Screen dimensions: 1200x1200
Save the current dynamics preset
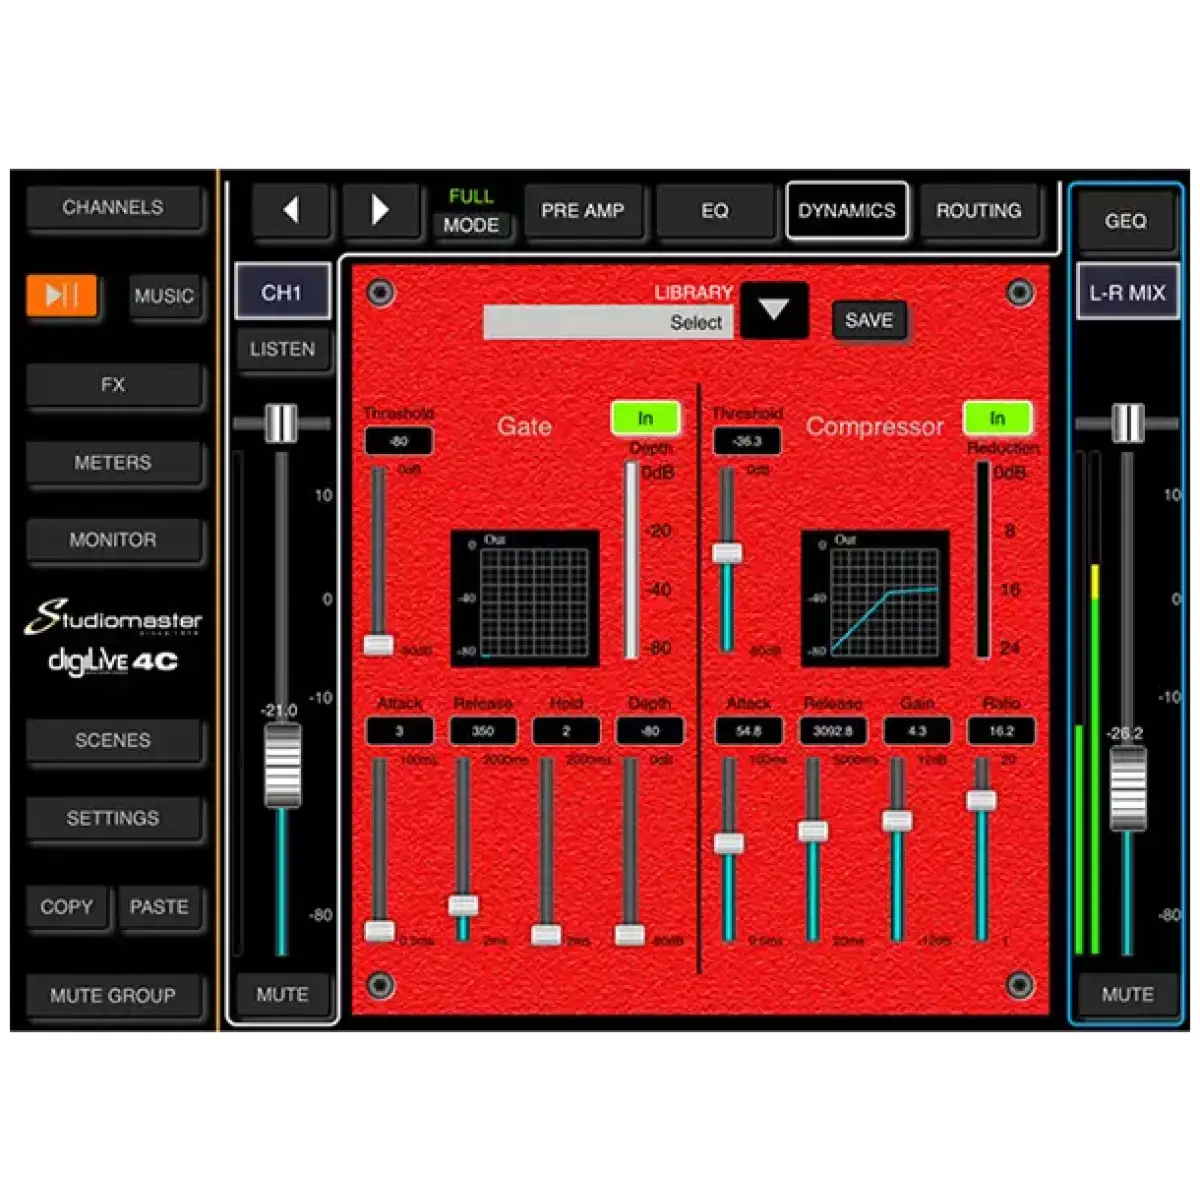click(x=869, y=321)
